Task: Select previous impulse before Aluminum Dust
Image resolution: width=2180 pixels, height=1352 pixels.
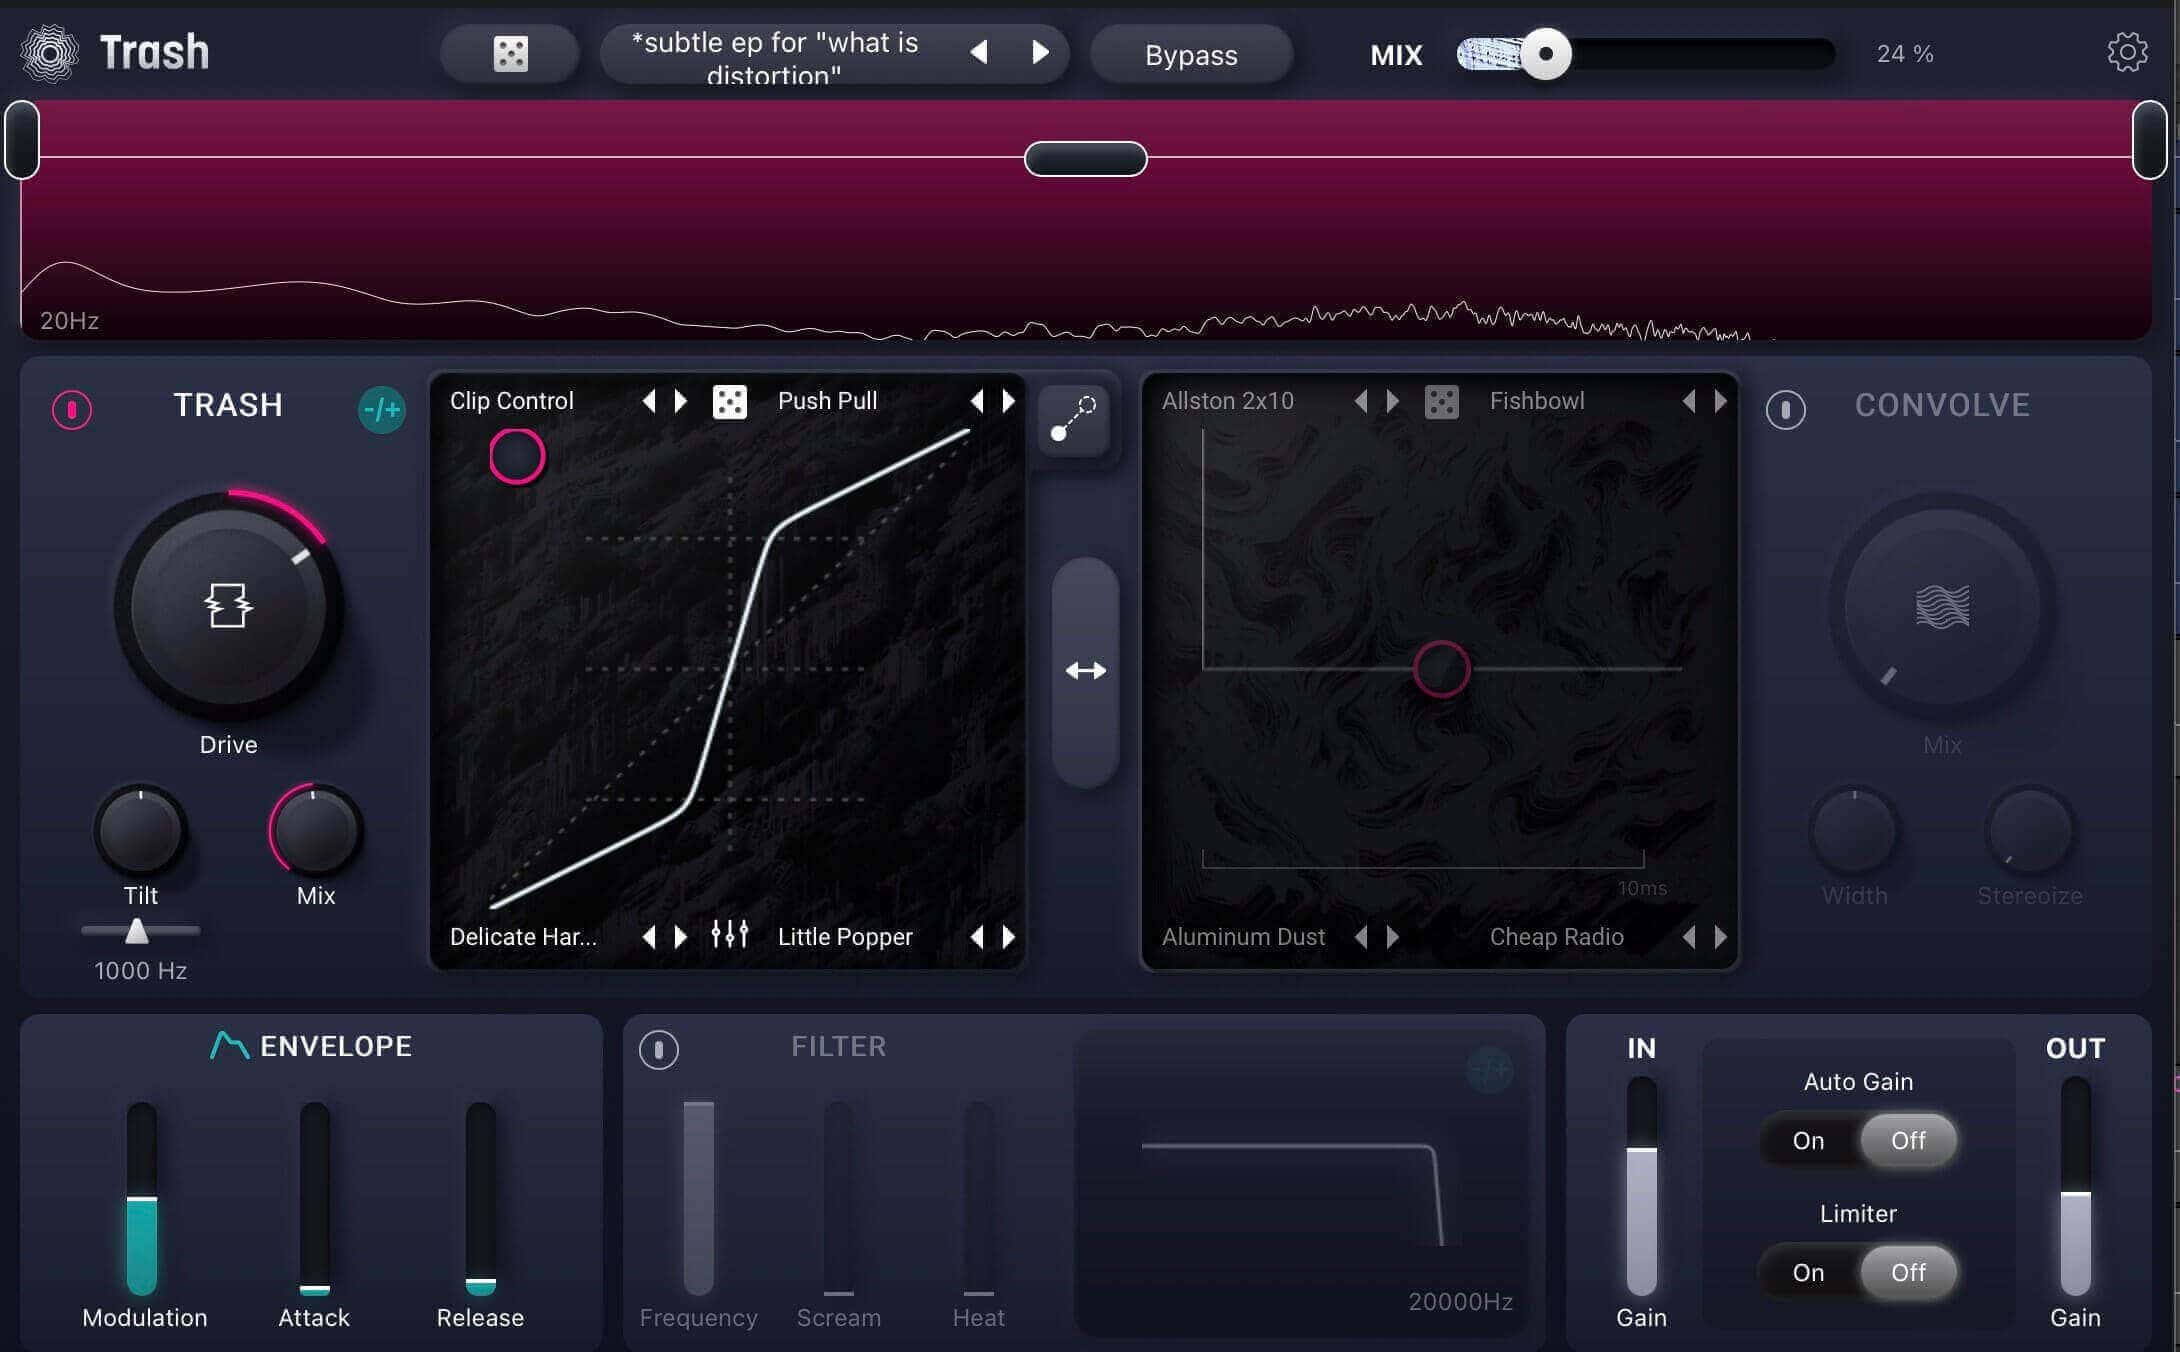Action: tap(1361, 937)
